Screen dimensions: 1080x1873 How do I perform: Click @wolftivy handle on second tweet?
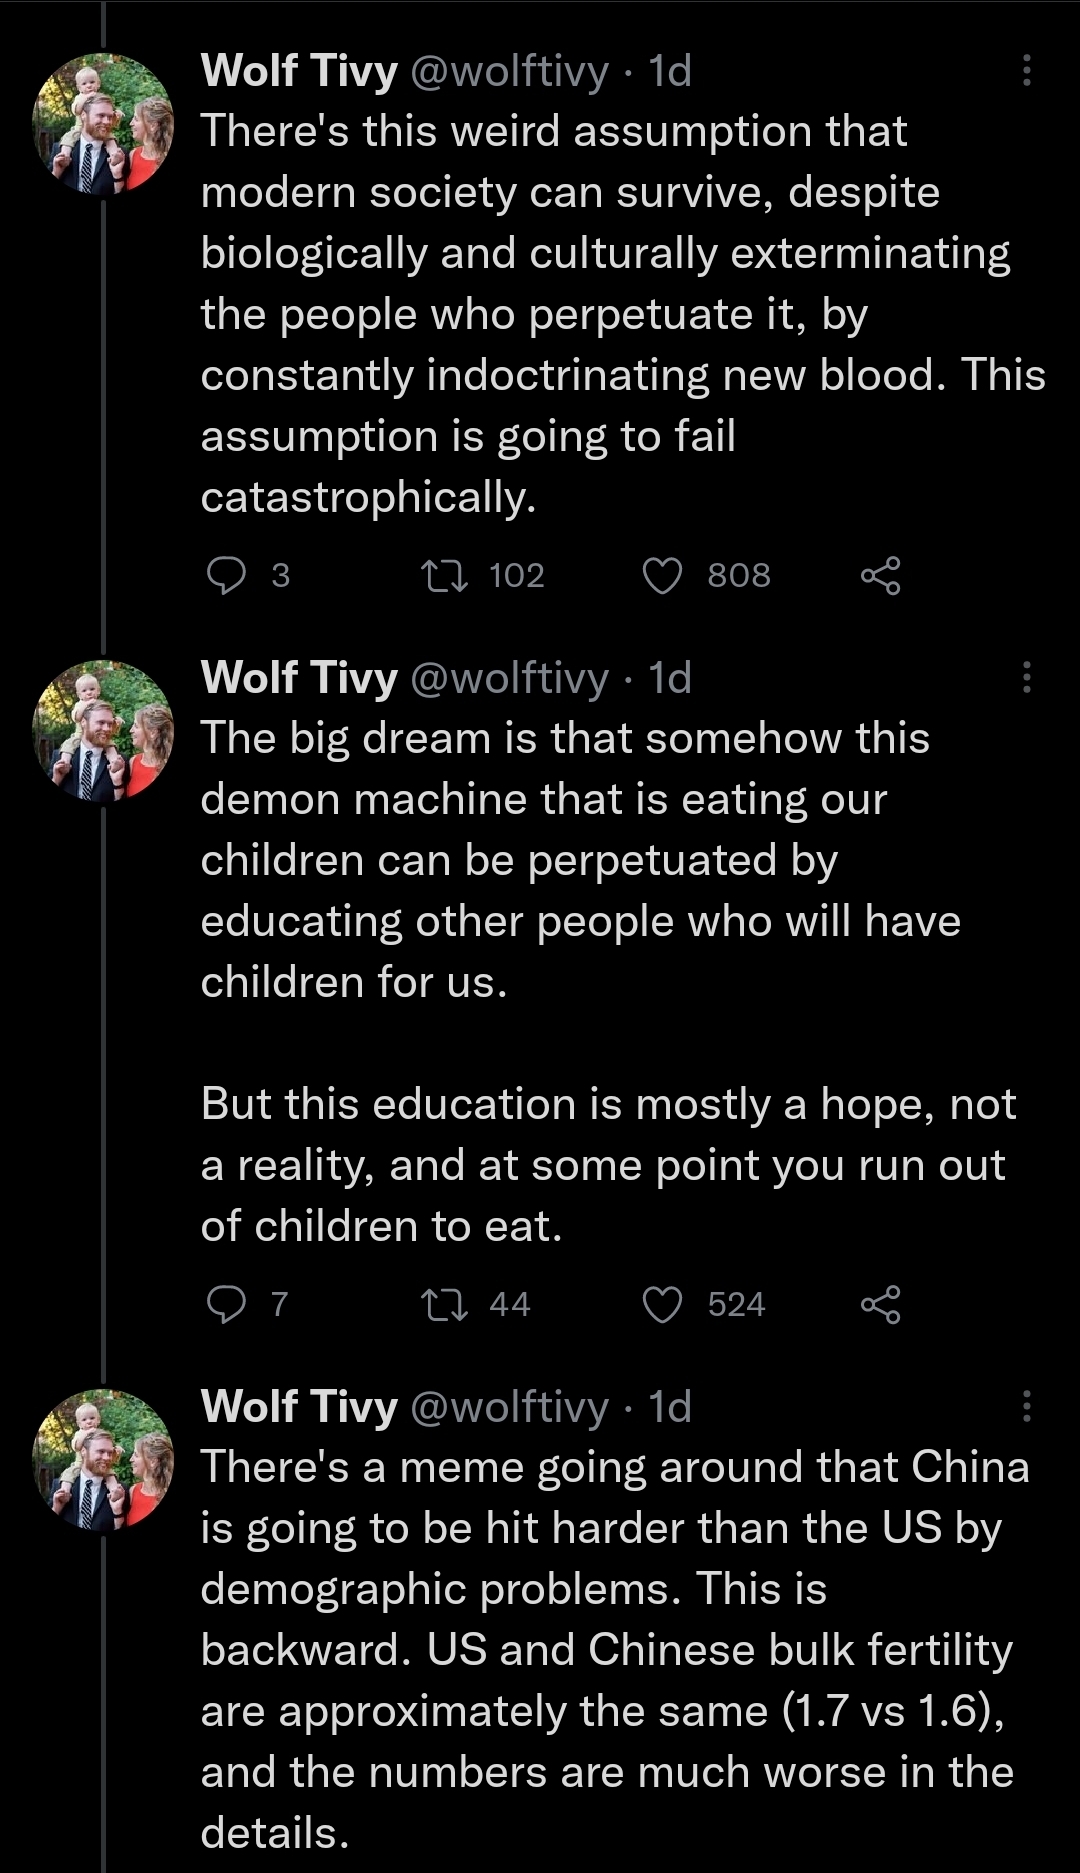point(509,678)
